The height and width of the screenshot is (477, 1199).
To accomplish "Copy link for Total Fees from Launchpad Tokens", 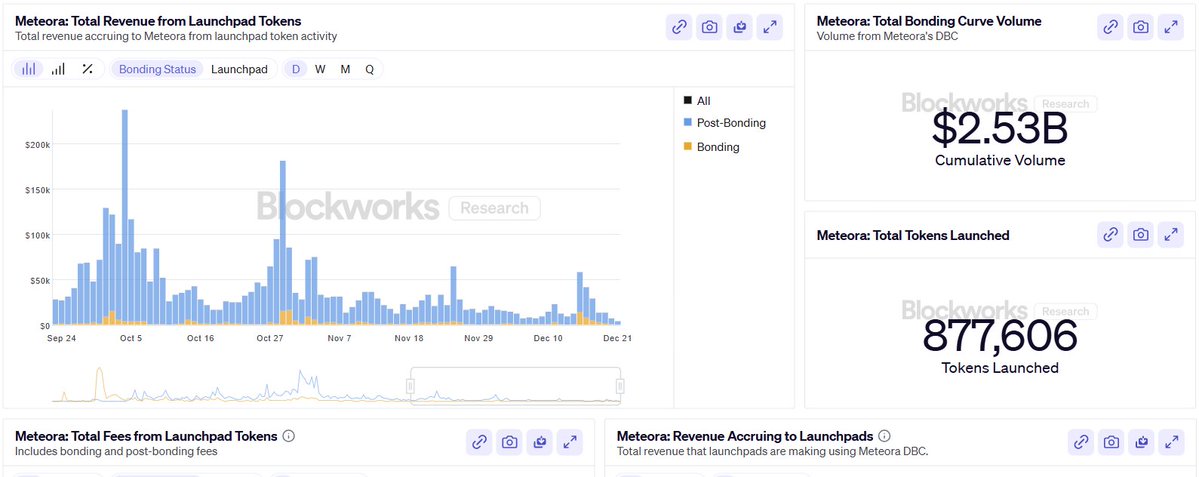I will pos(479,442).
